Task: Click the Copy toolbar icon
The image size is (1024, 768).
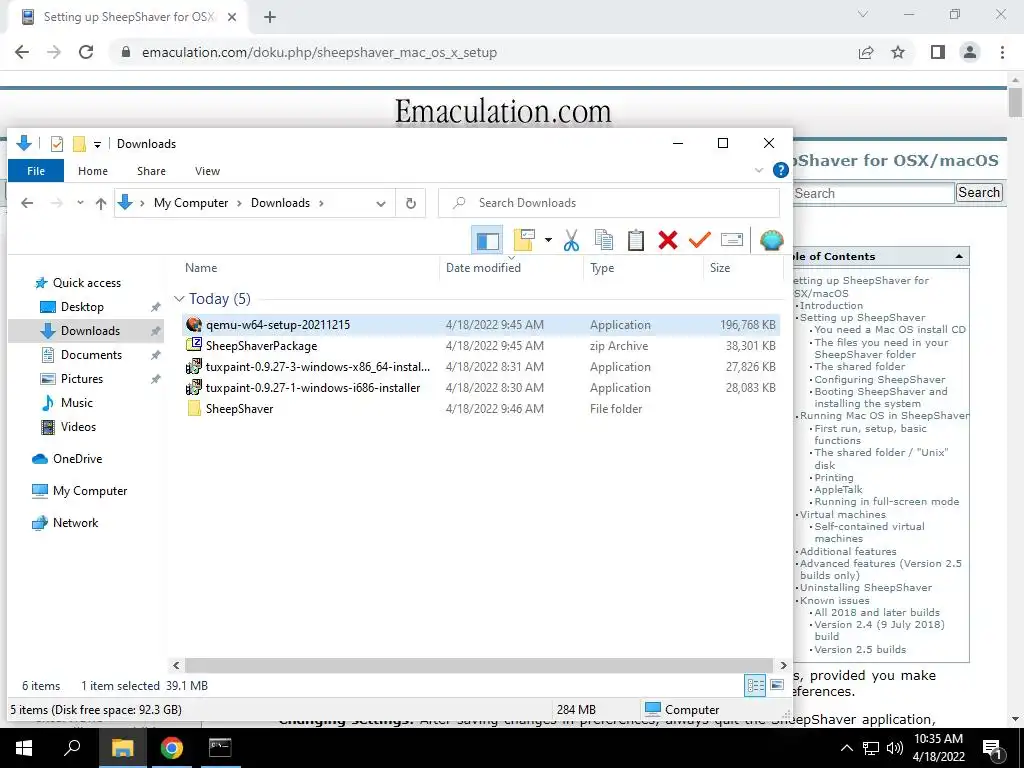Action: pos(604,240)
